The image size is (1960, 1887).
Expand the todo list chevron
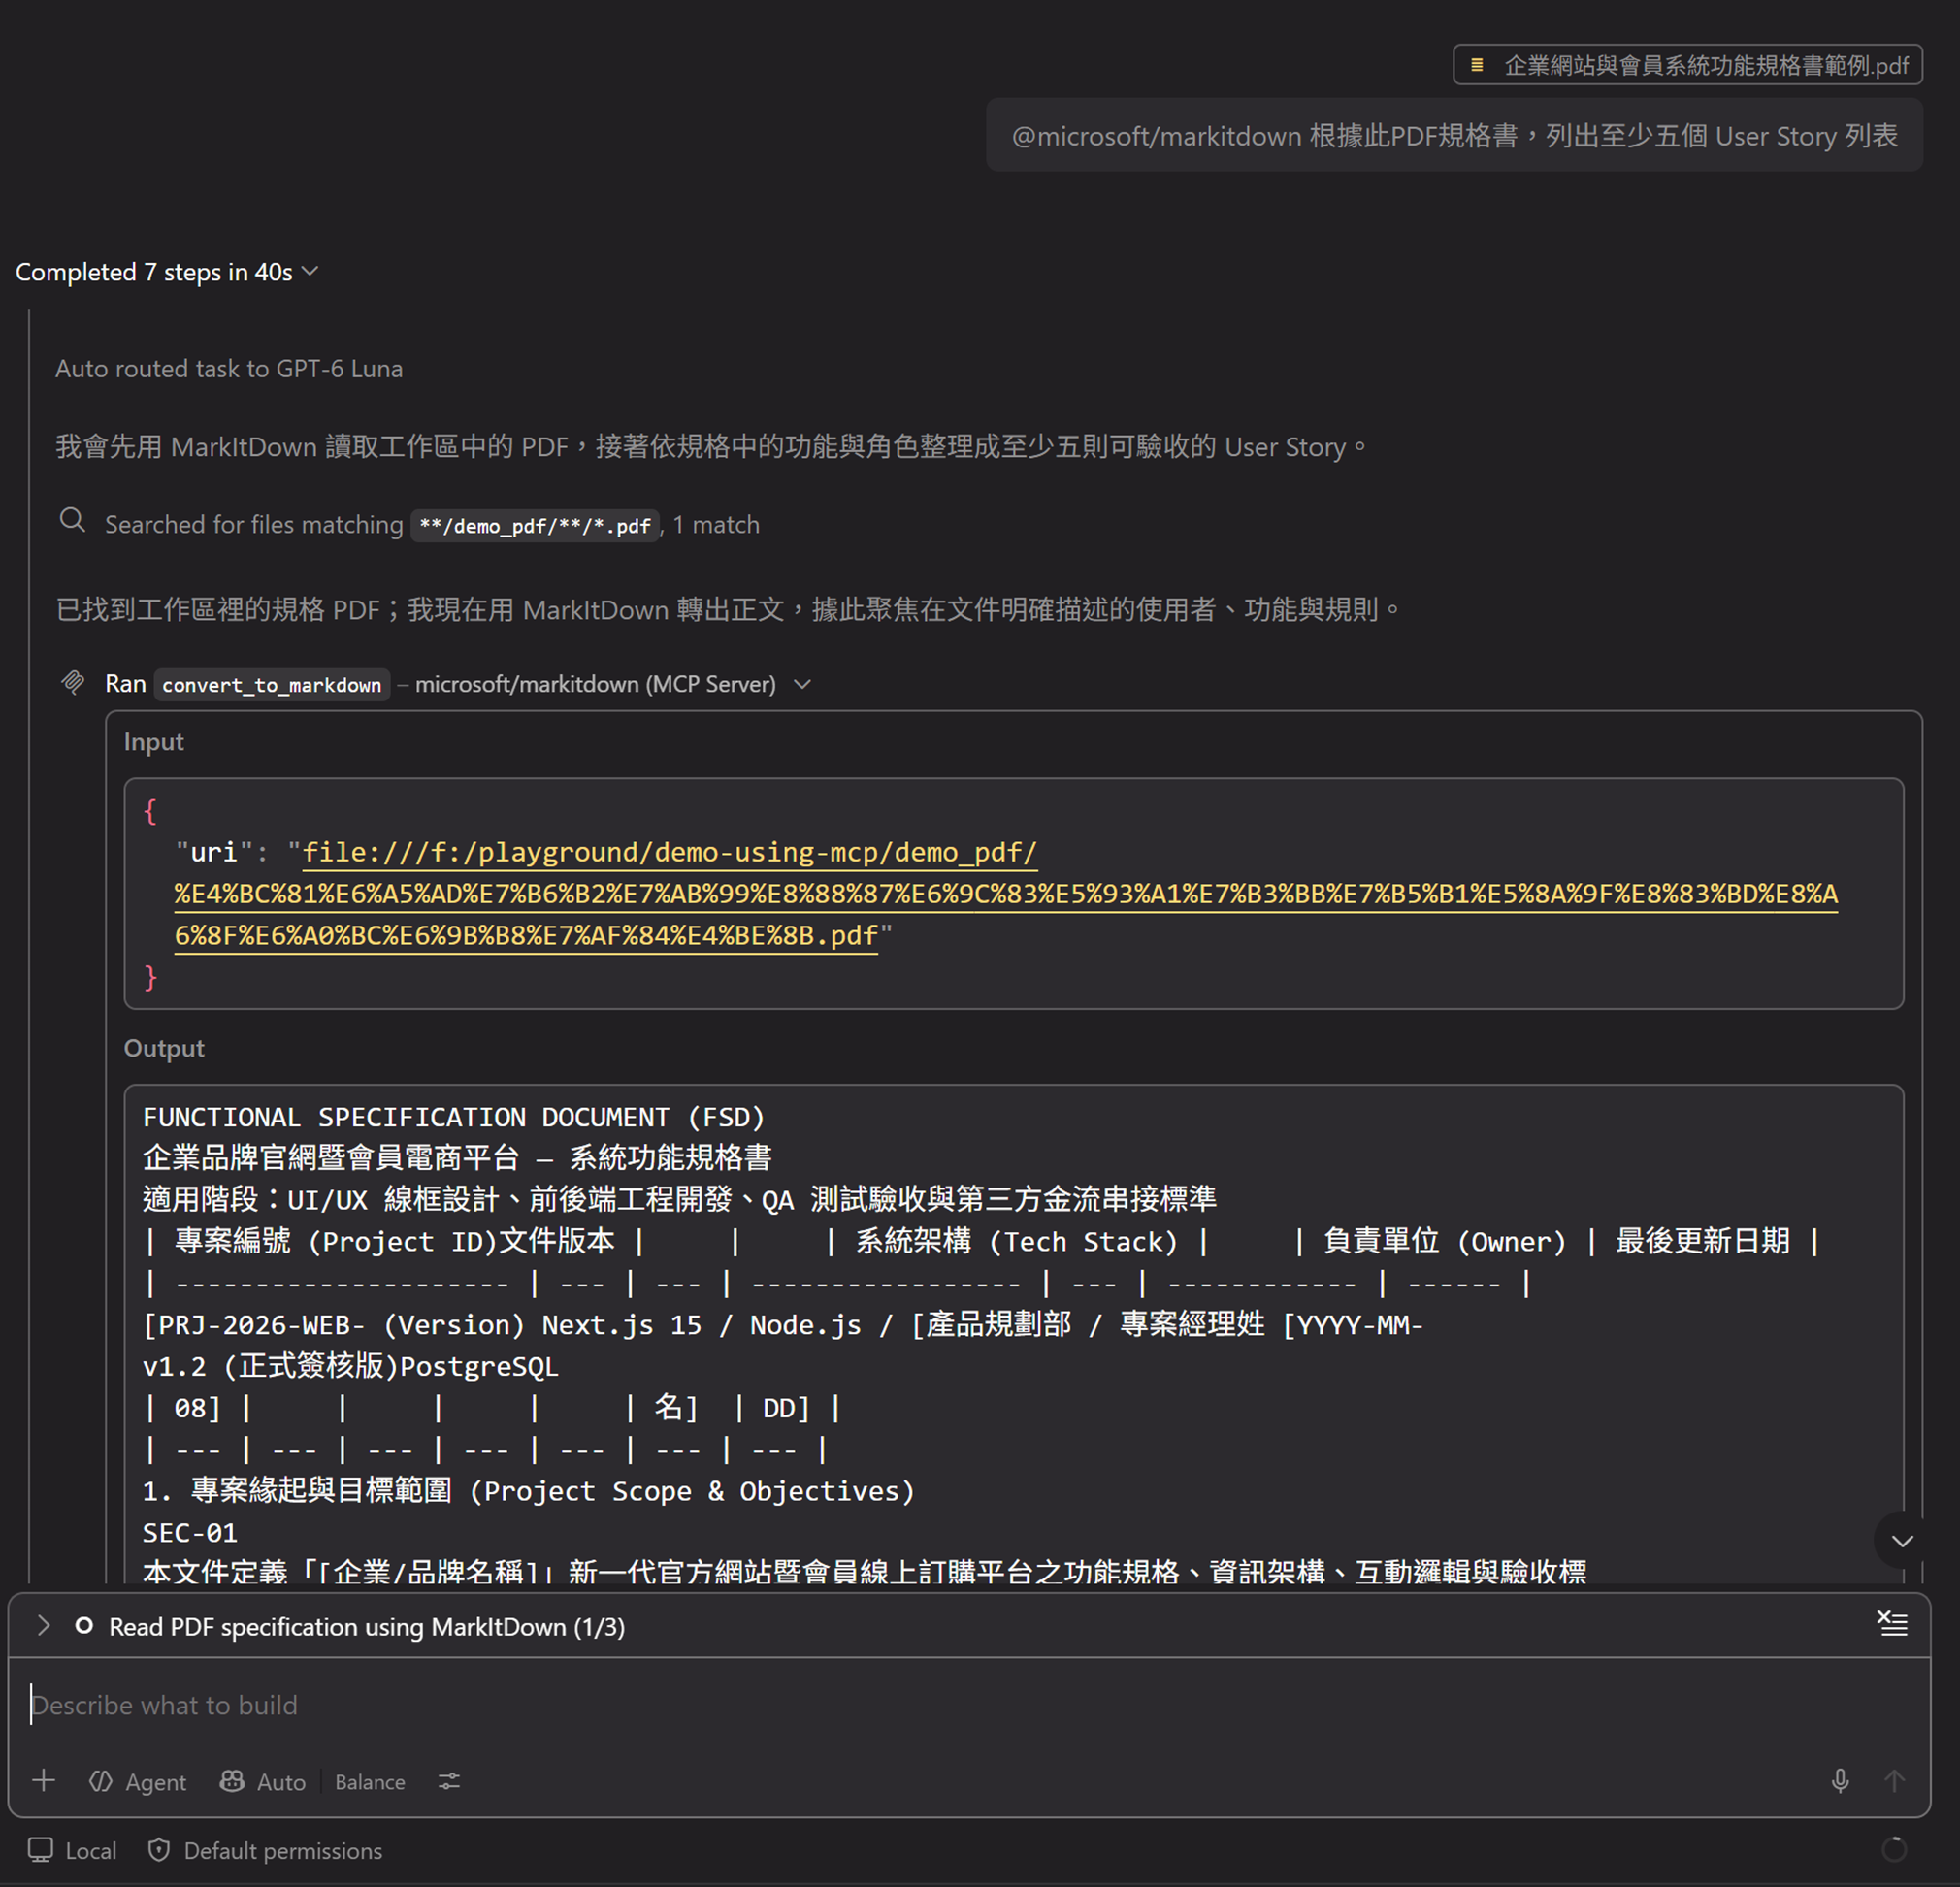tap(43, 1625)
